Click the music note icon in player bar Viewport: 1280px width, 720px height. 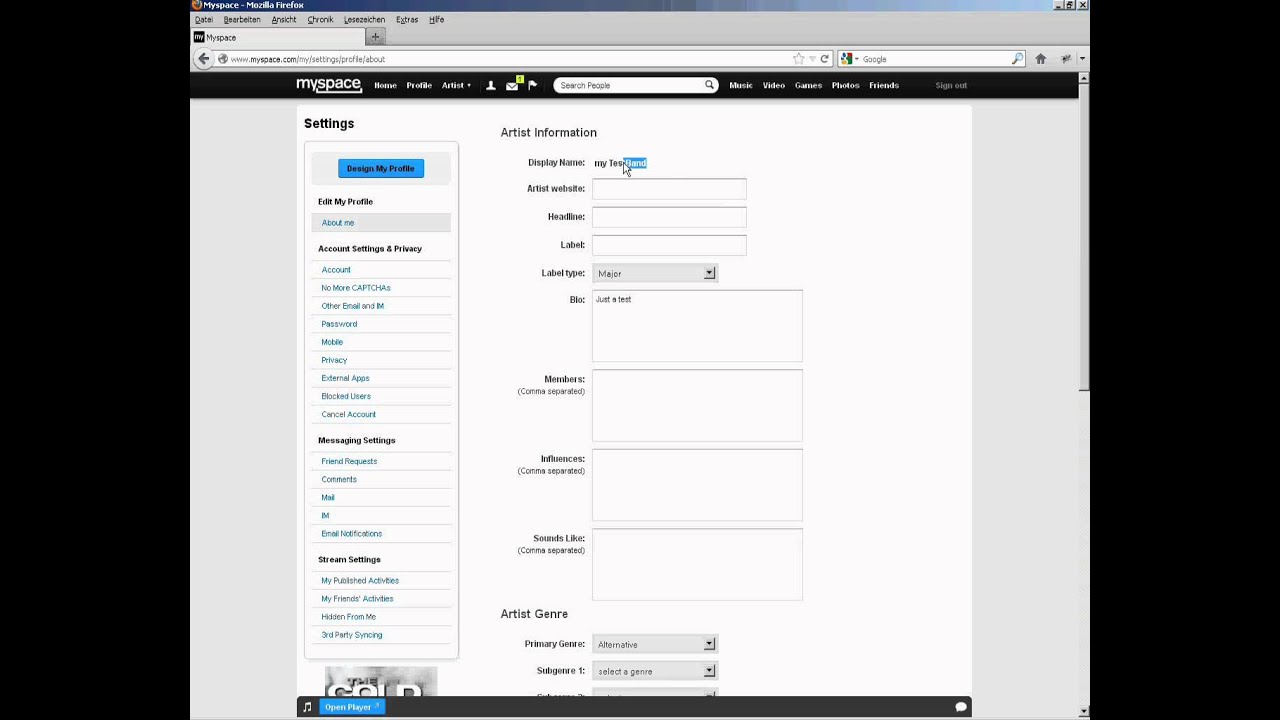(308, 707)
